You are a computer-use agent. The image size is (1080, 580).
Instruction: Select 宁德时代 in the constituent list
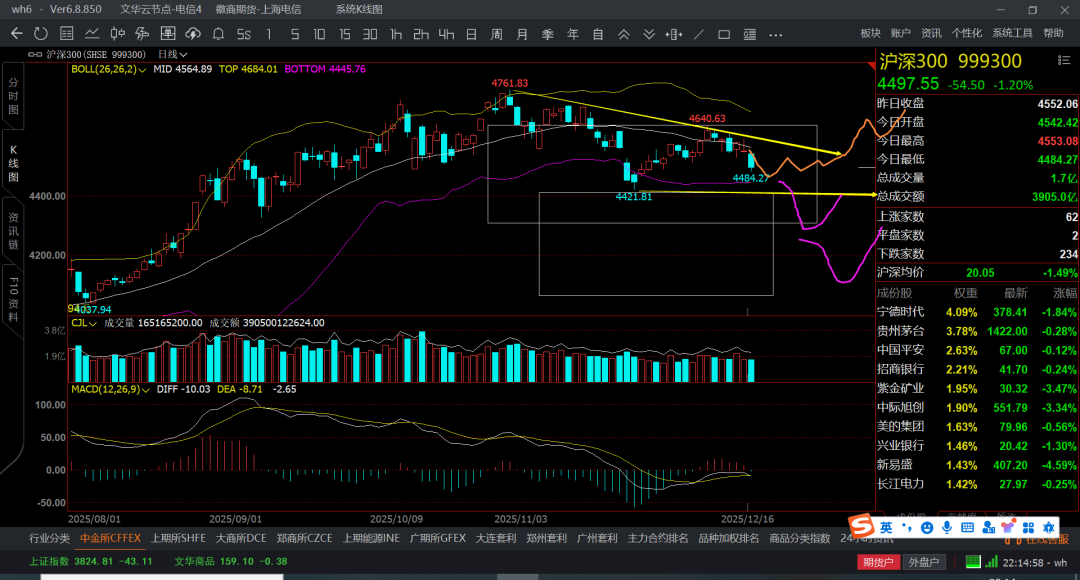point(900,312)
